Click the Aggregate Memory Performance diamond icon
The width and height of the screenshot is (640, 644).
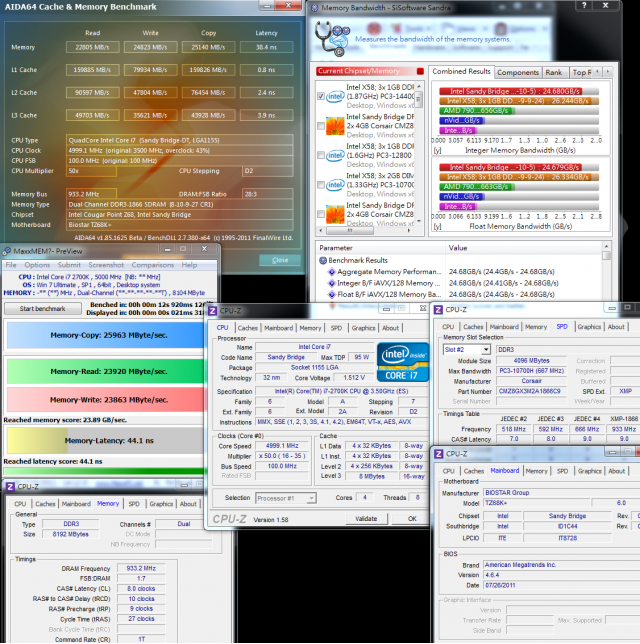point(332,271)
